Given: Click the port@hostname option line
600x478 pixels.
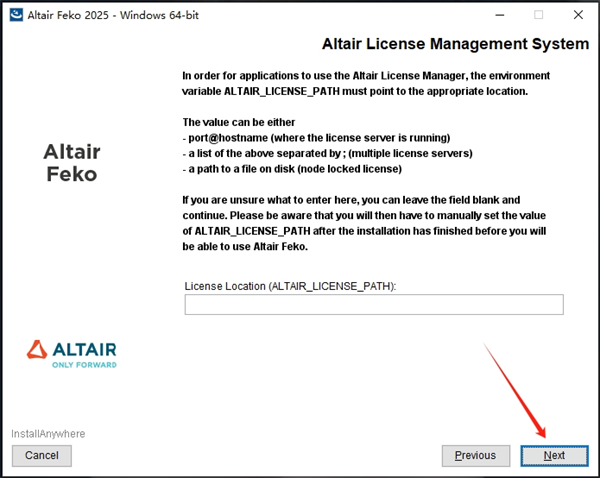Looking at the screenshot, I should tap(315, 137).
